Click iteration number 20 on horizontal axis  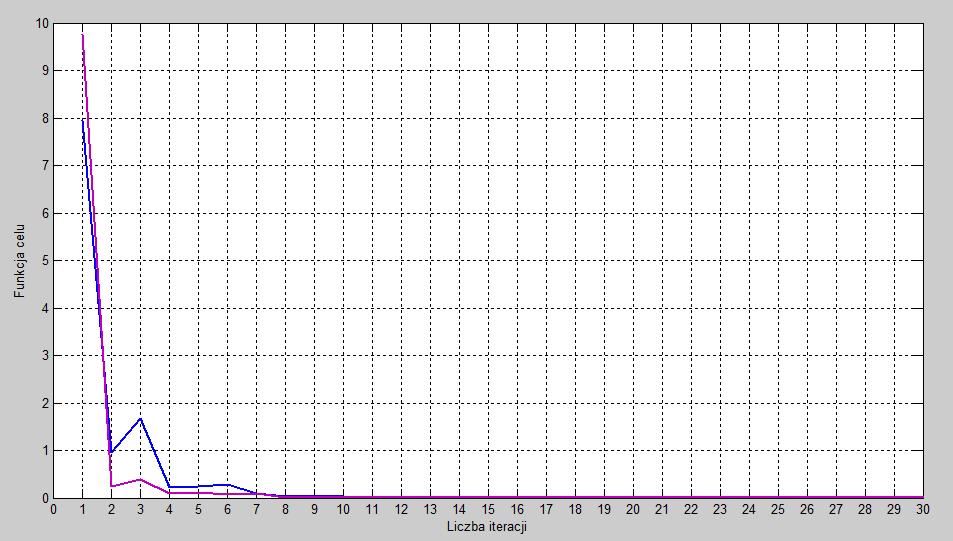click(x=633, y=510)
